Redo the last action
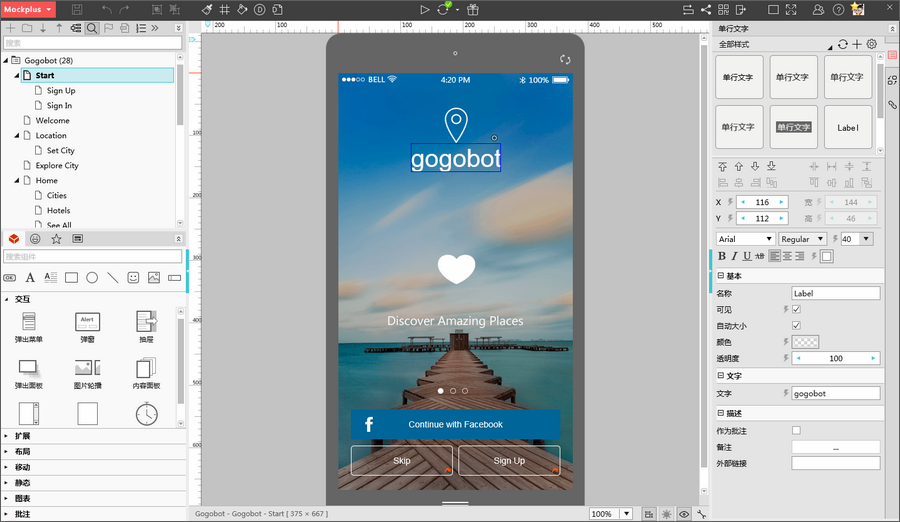 124,9
